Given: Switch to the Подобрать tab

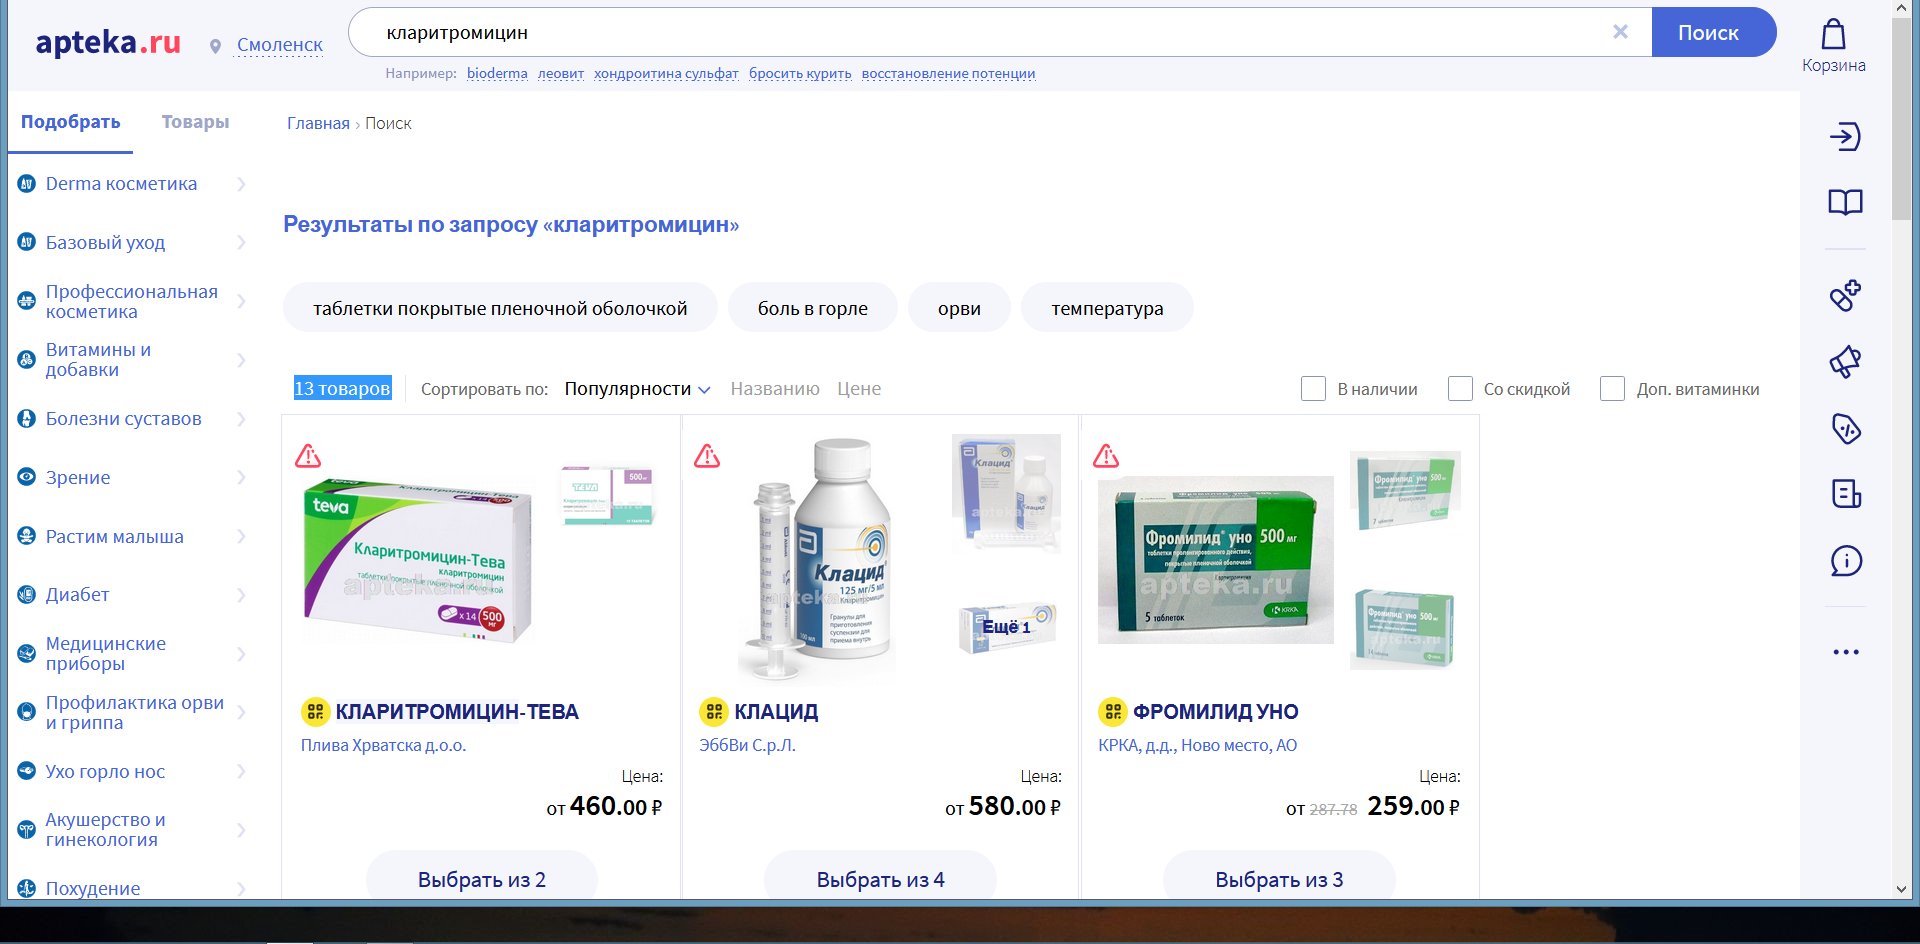Looking at the screenshot, I should [x=70, y=122].
